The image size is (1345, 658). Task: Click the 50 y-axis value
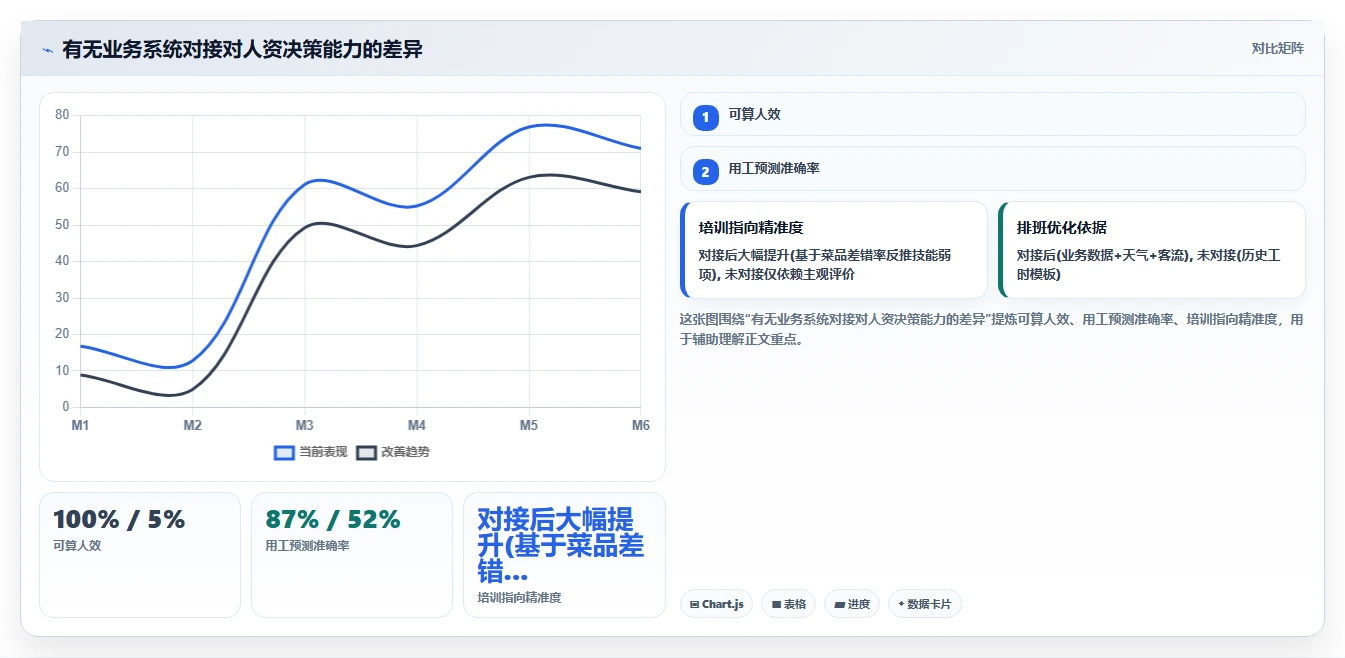pos(62,225)
